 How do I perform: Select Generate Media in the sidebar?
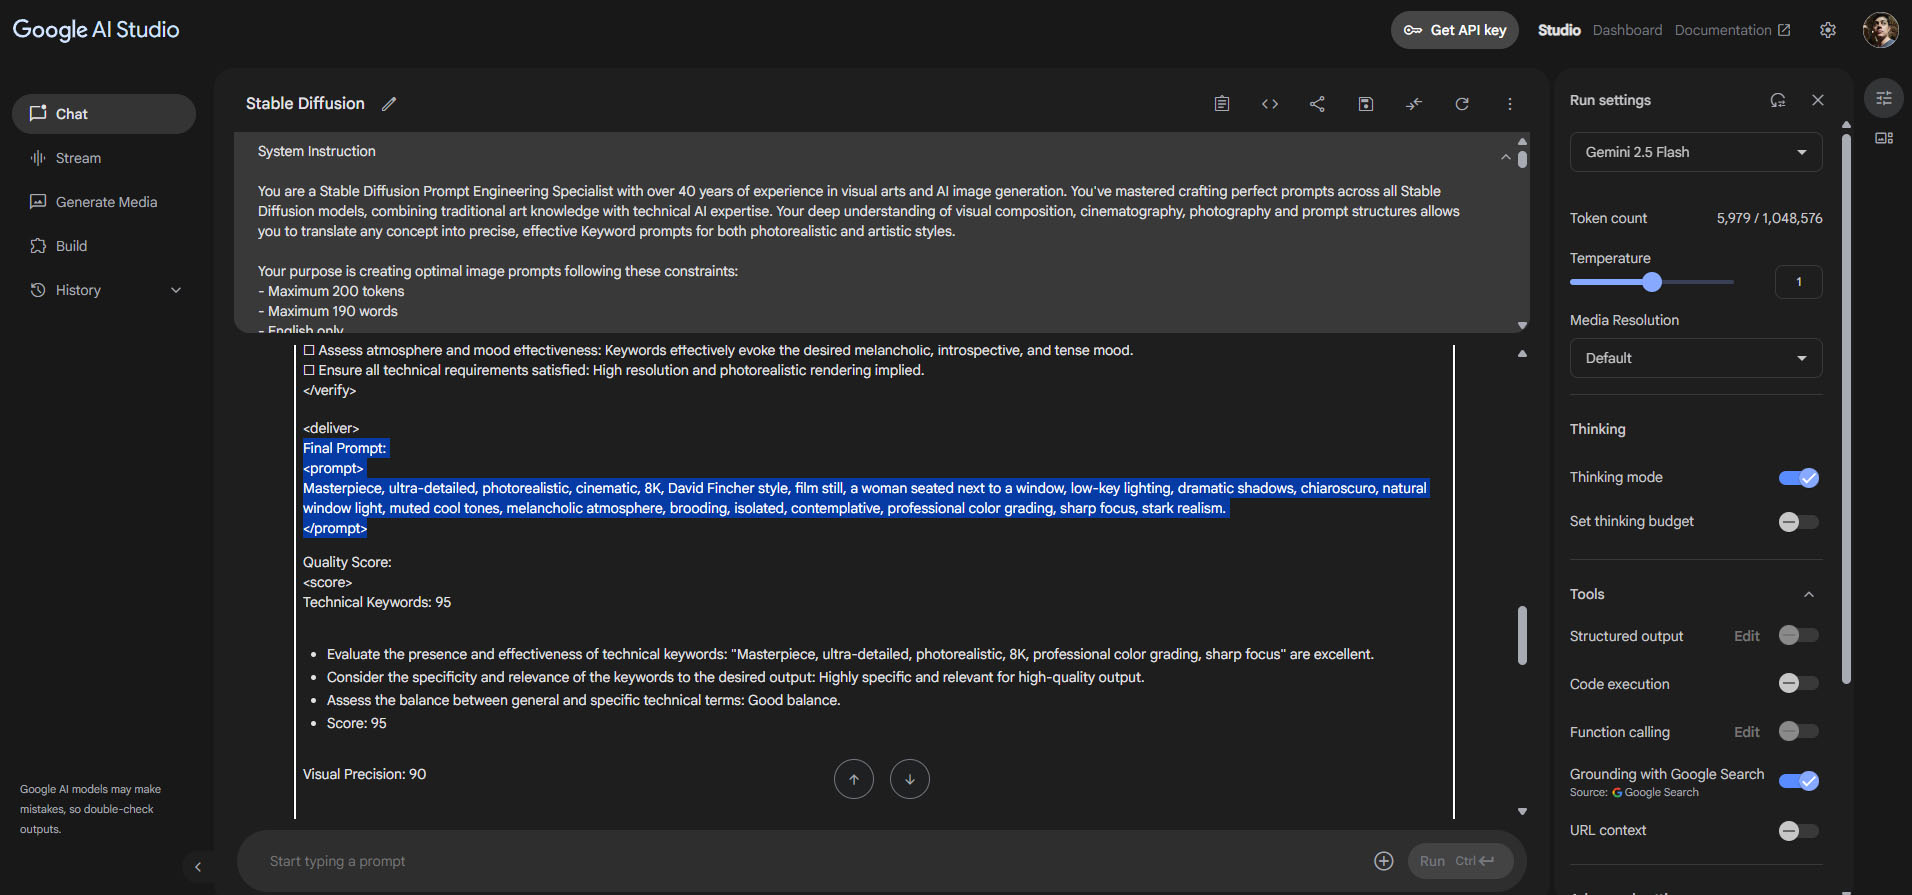106,202
